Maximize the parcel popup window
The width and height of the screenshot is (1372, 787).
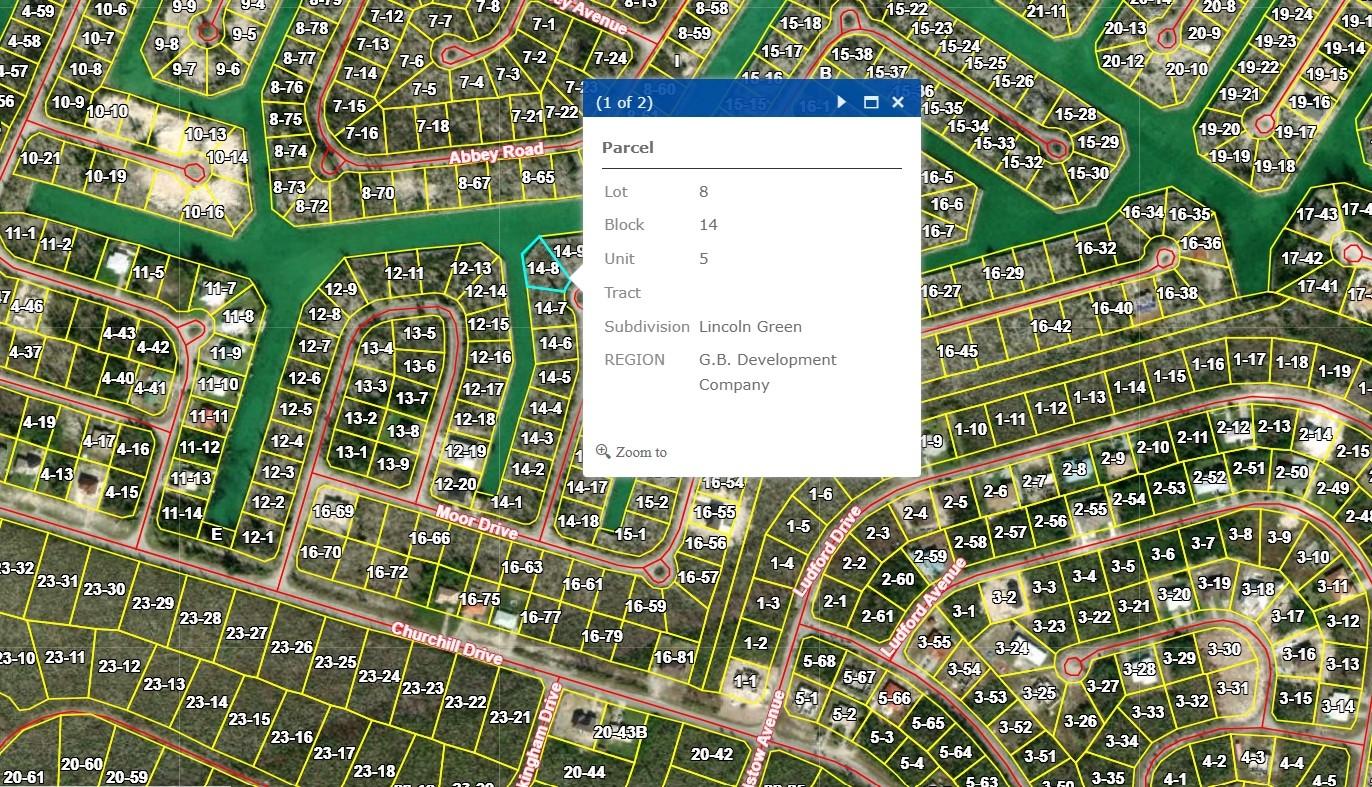pos(870,102)
